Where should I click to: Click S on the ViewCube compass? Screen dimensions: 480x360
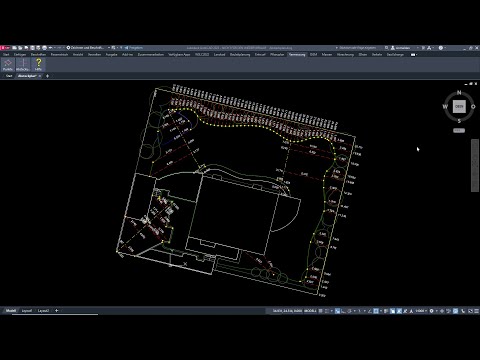pos(459,121)
